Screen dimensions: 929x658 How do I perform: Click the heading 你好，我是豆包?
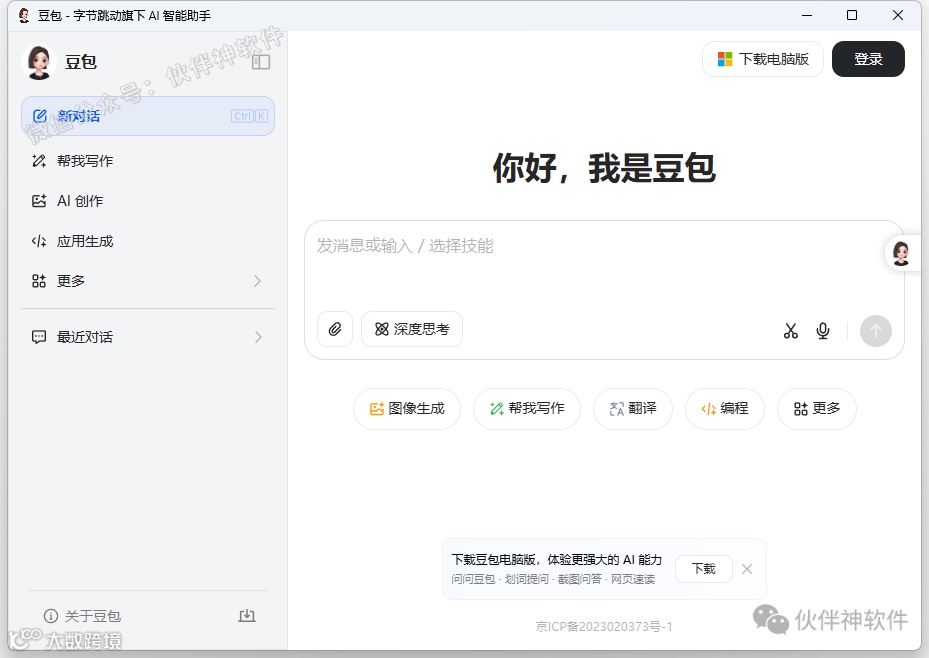pos(604,168)
